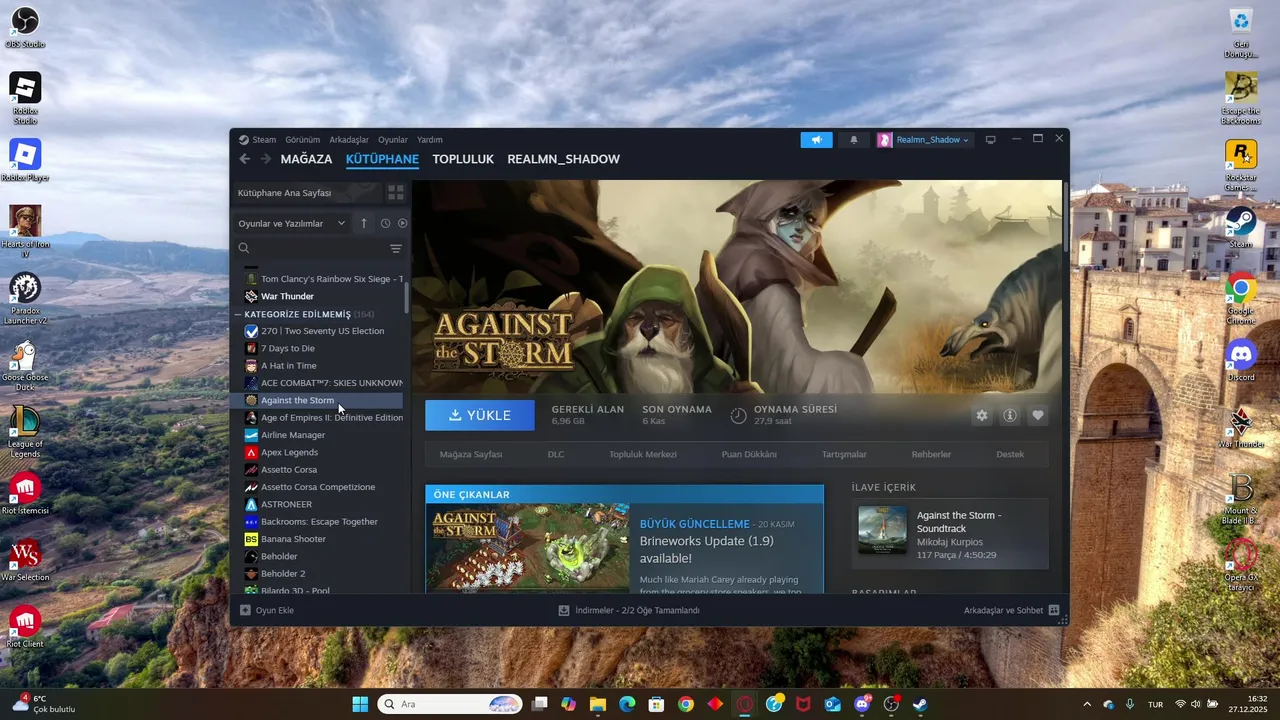Open the grid view icon next to Kütüphane Ana Sayfası
Viewport: 1280px width, 720px height.
click(396, 193)
